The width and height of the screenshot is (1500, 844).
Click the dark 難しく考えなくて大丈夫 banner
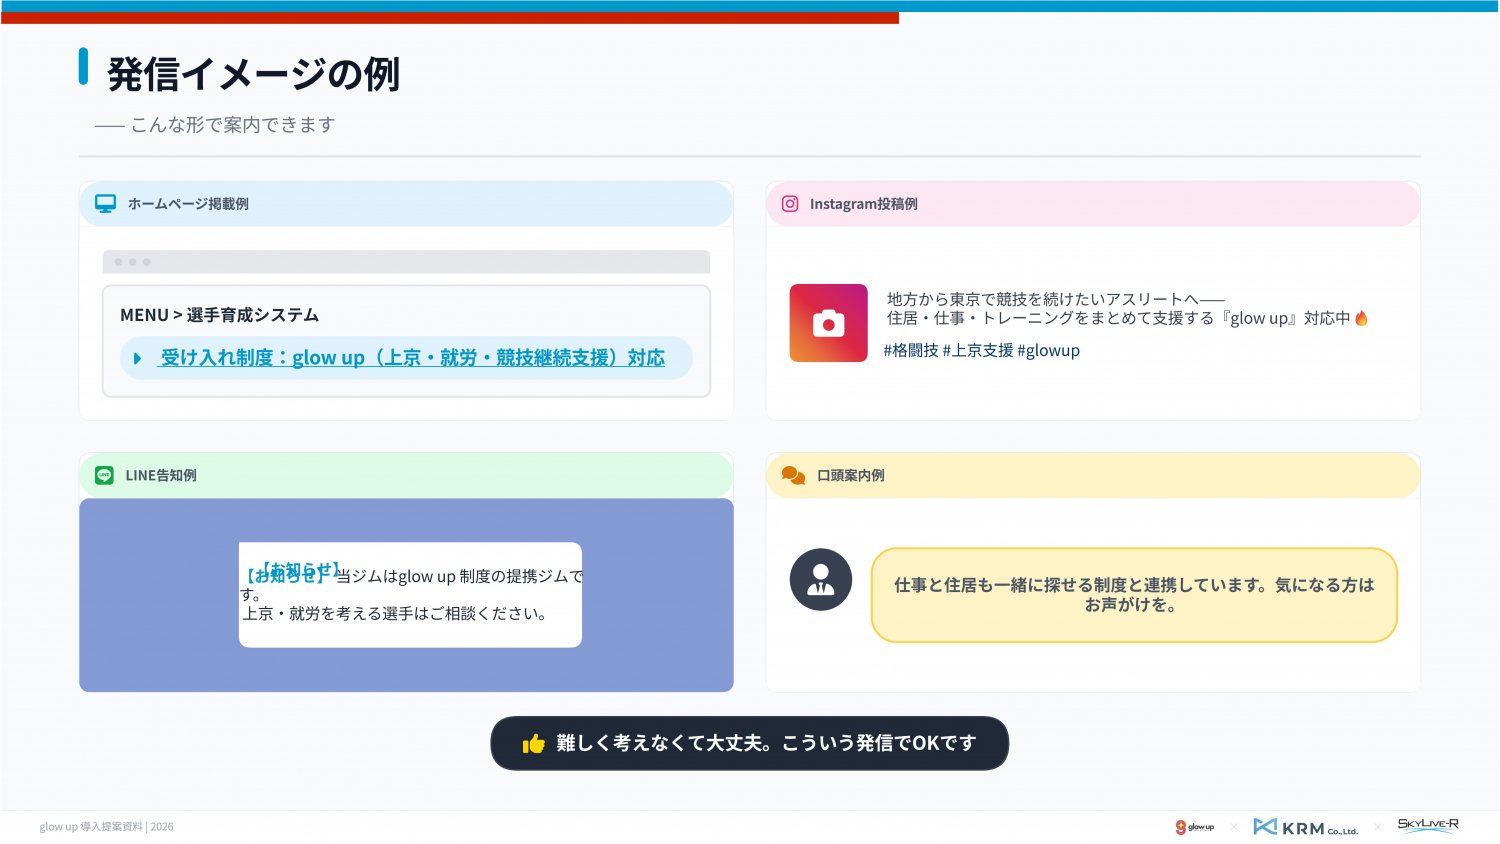pyautogui.click(x=749, y=743)
